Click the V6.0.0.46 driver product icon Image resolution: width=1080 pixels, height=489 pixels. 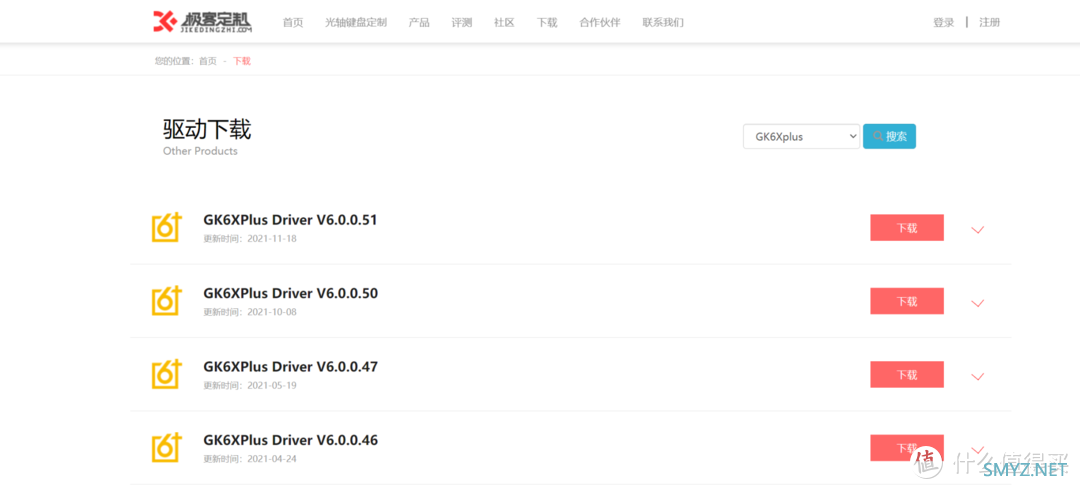(x=166, y=448)
